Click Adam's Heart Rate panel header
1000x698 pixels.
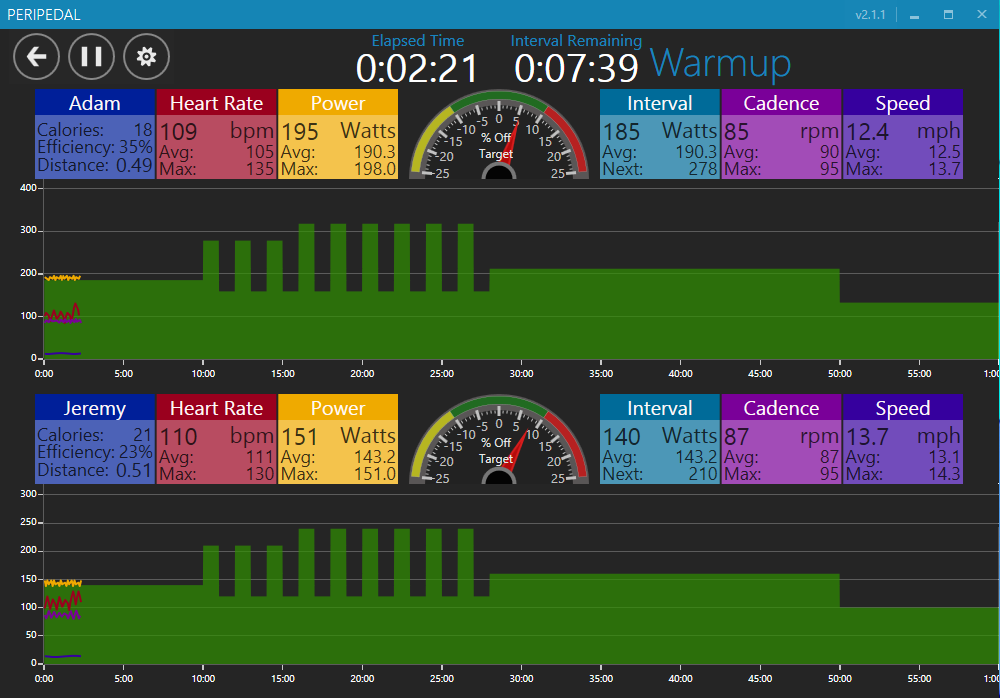click(216, 103)
